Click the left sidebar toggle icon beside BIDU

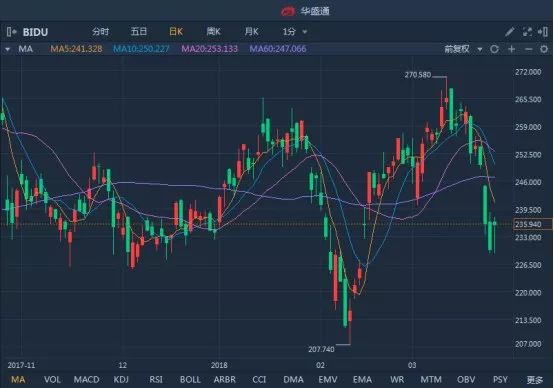(11, 32)
